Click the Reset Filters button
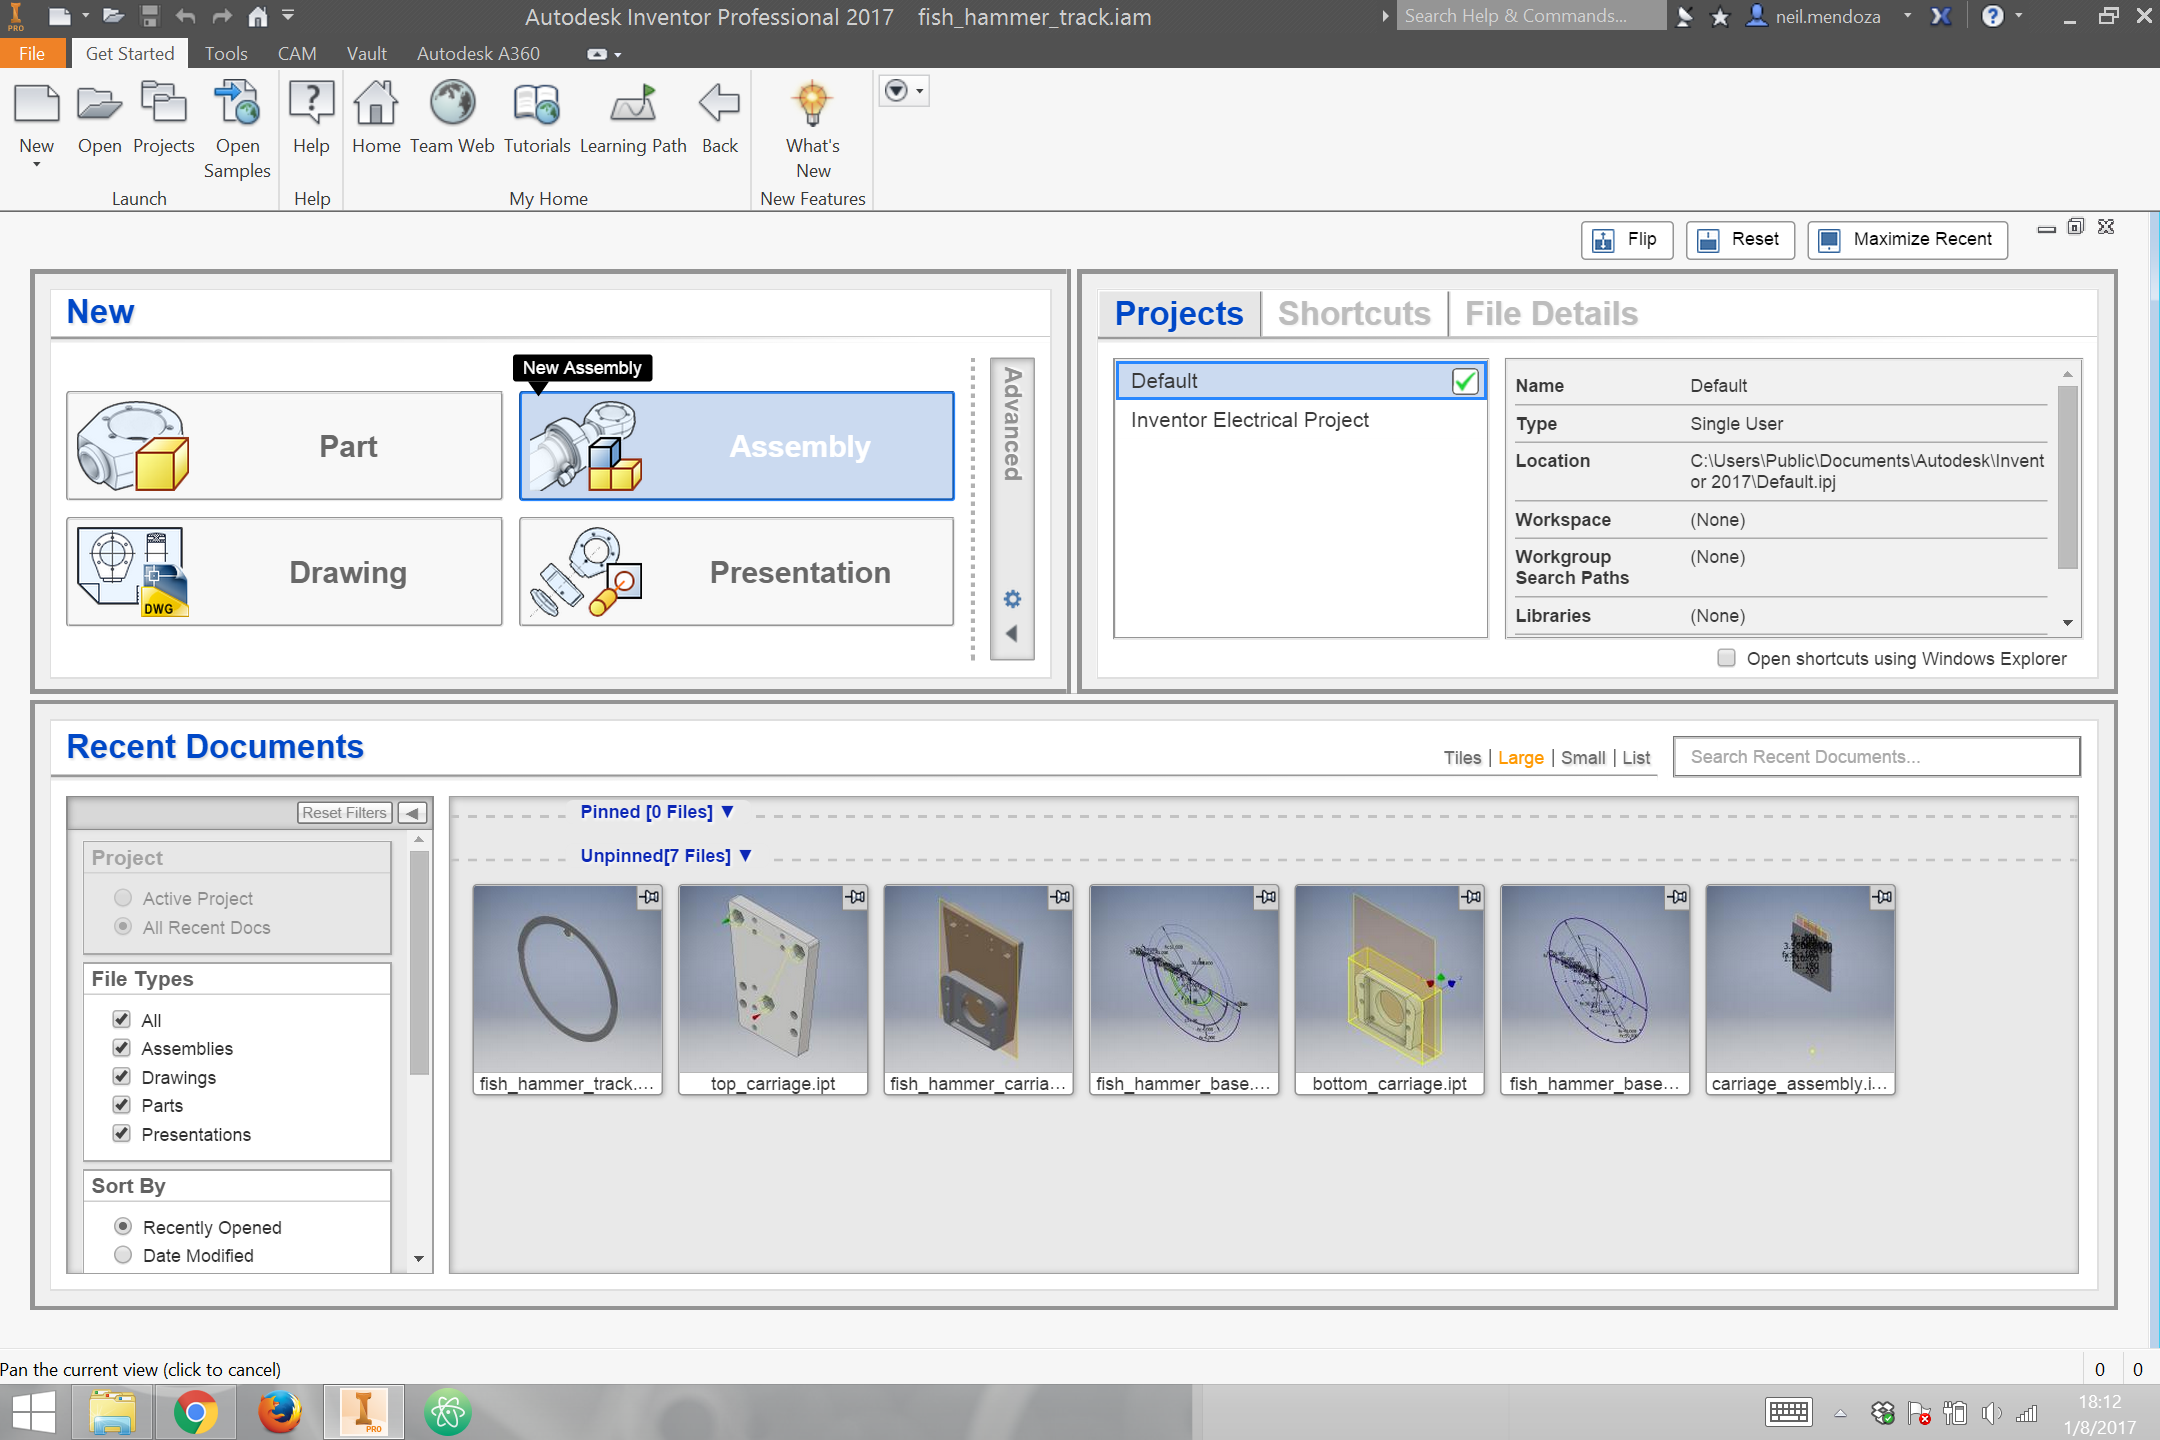Screen dimensions: 2160x1440 [344, 813]
